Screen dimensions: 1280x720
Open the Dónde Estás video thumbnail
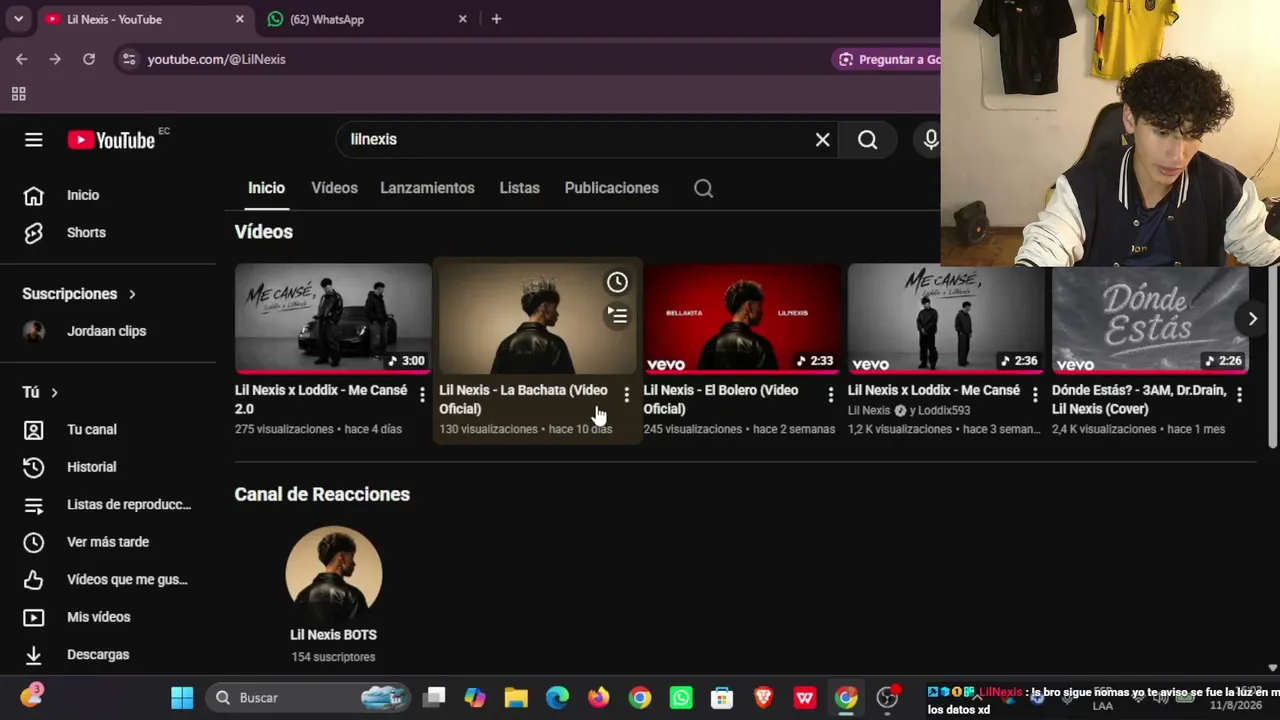tap(1150, 318)
